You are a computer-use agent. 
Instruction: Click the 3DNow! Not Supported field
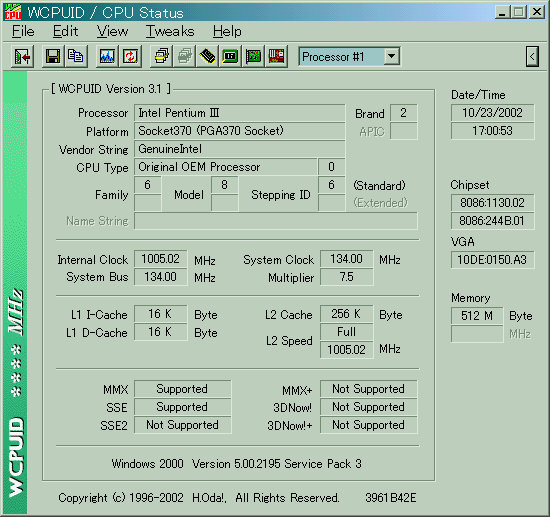[368, 407]
